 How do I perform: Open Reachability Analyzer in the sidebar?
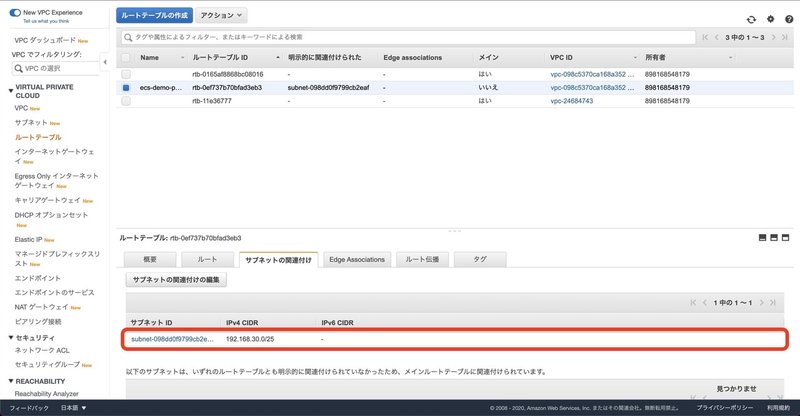[46, 394]
